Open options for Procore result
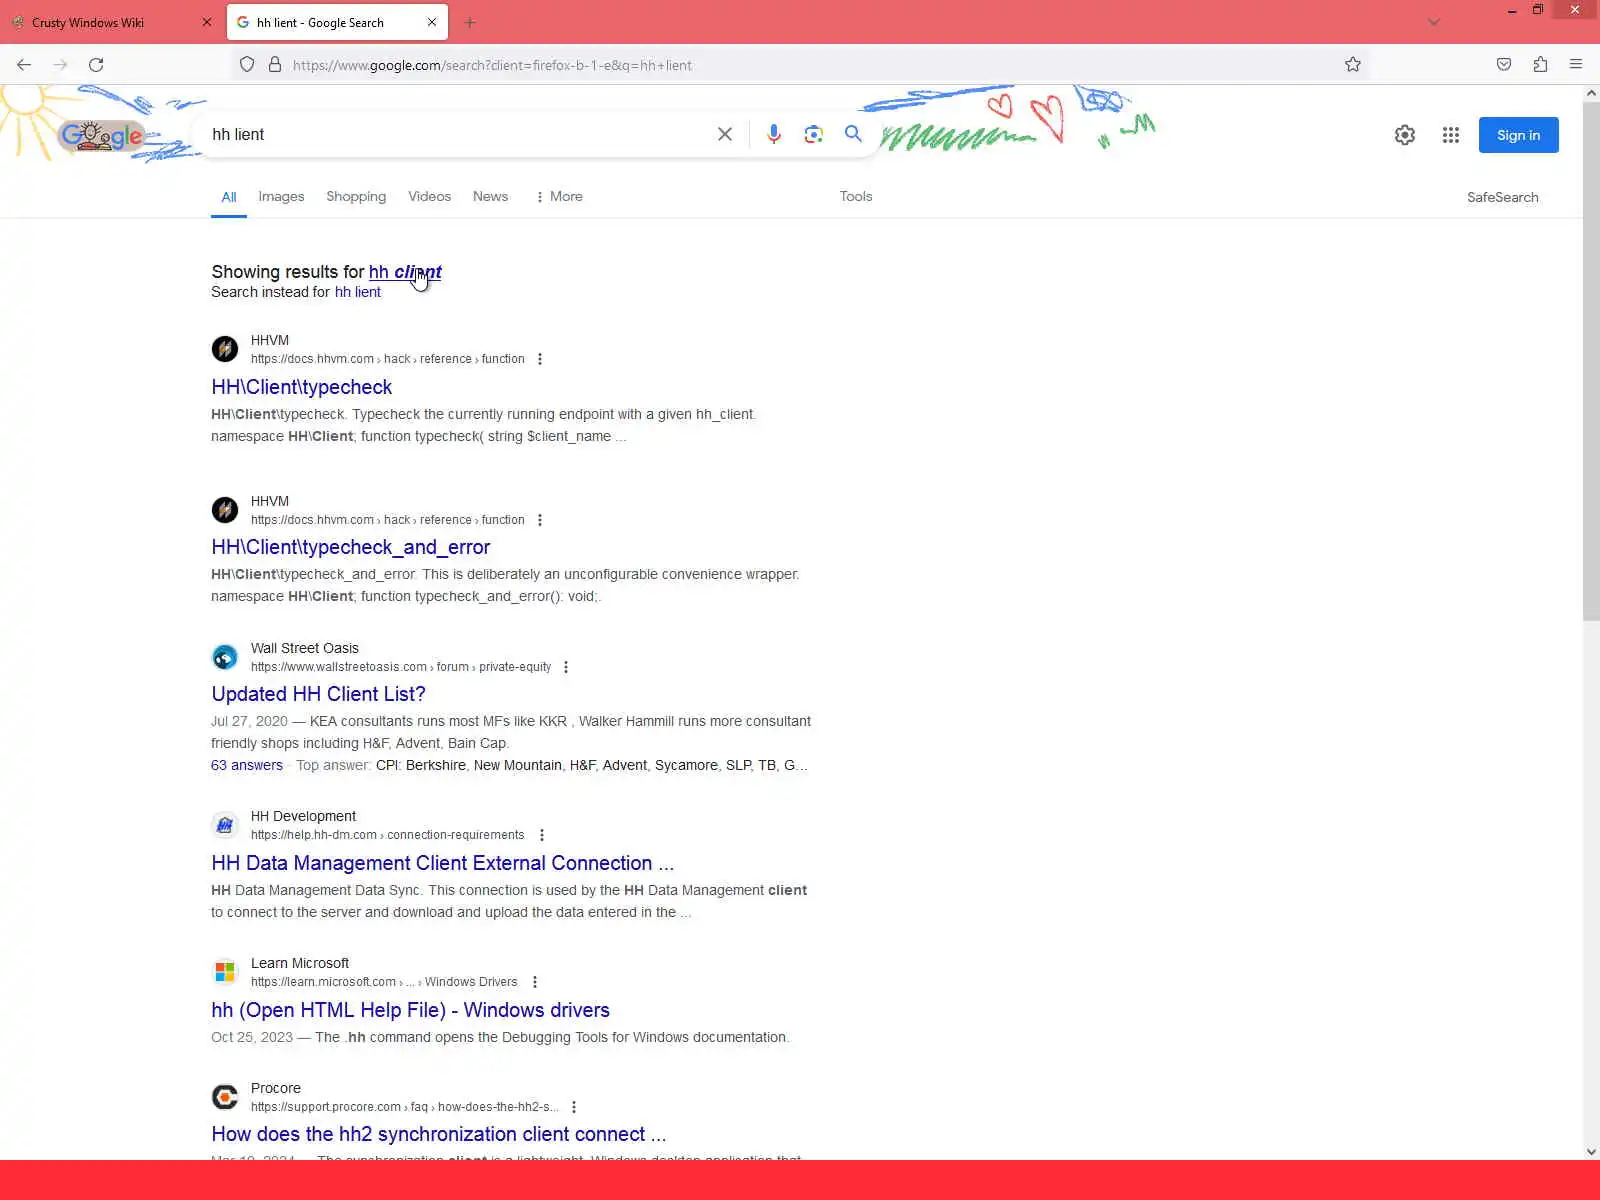 coord(574,1107)
